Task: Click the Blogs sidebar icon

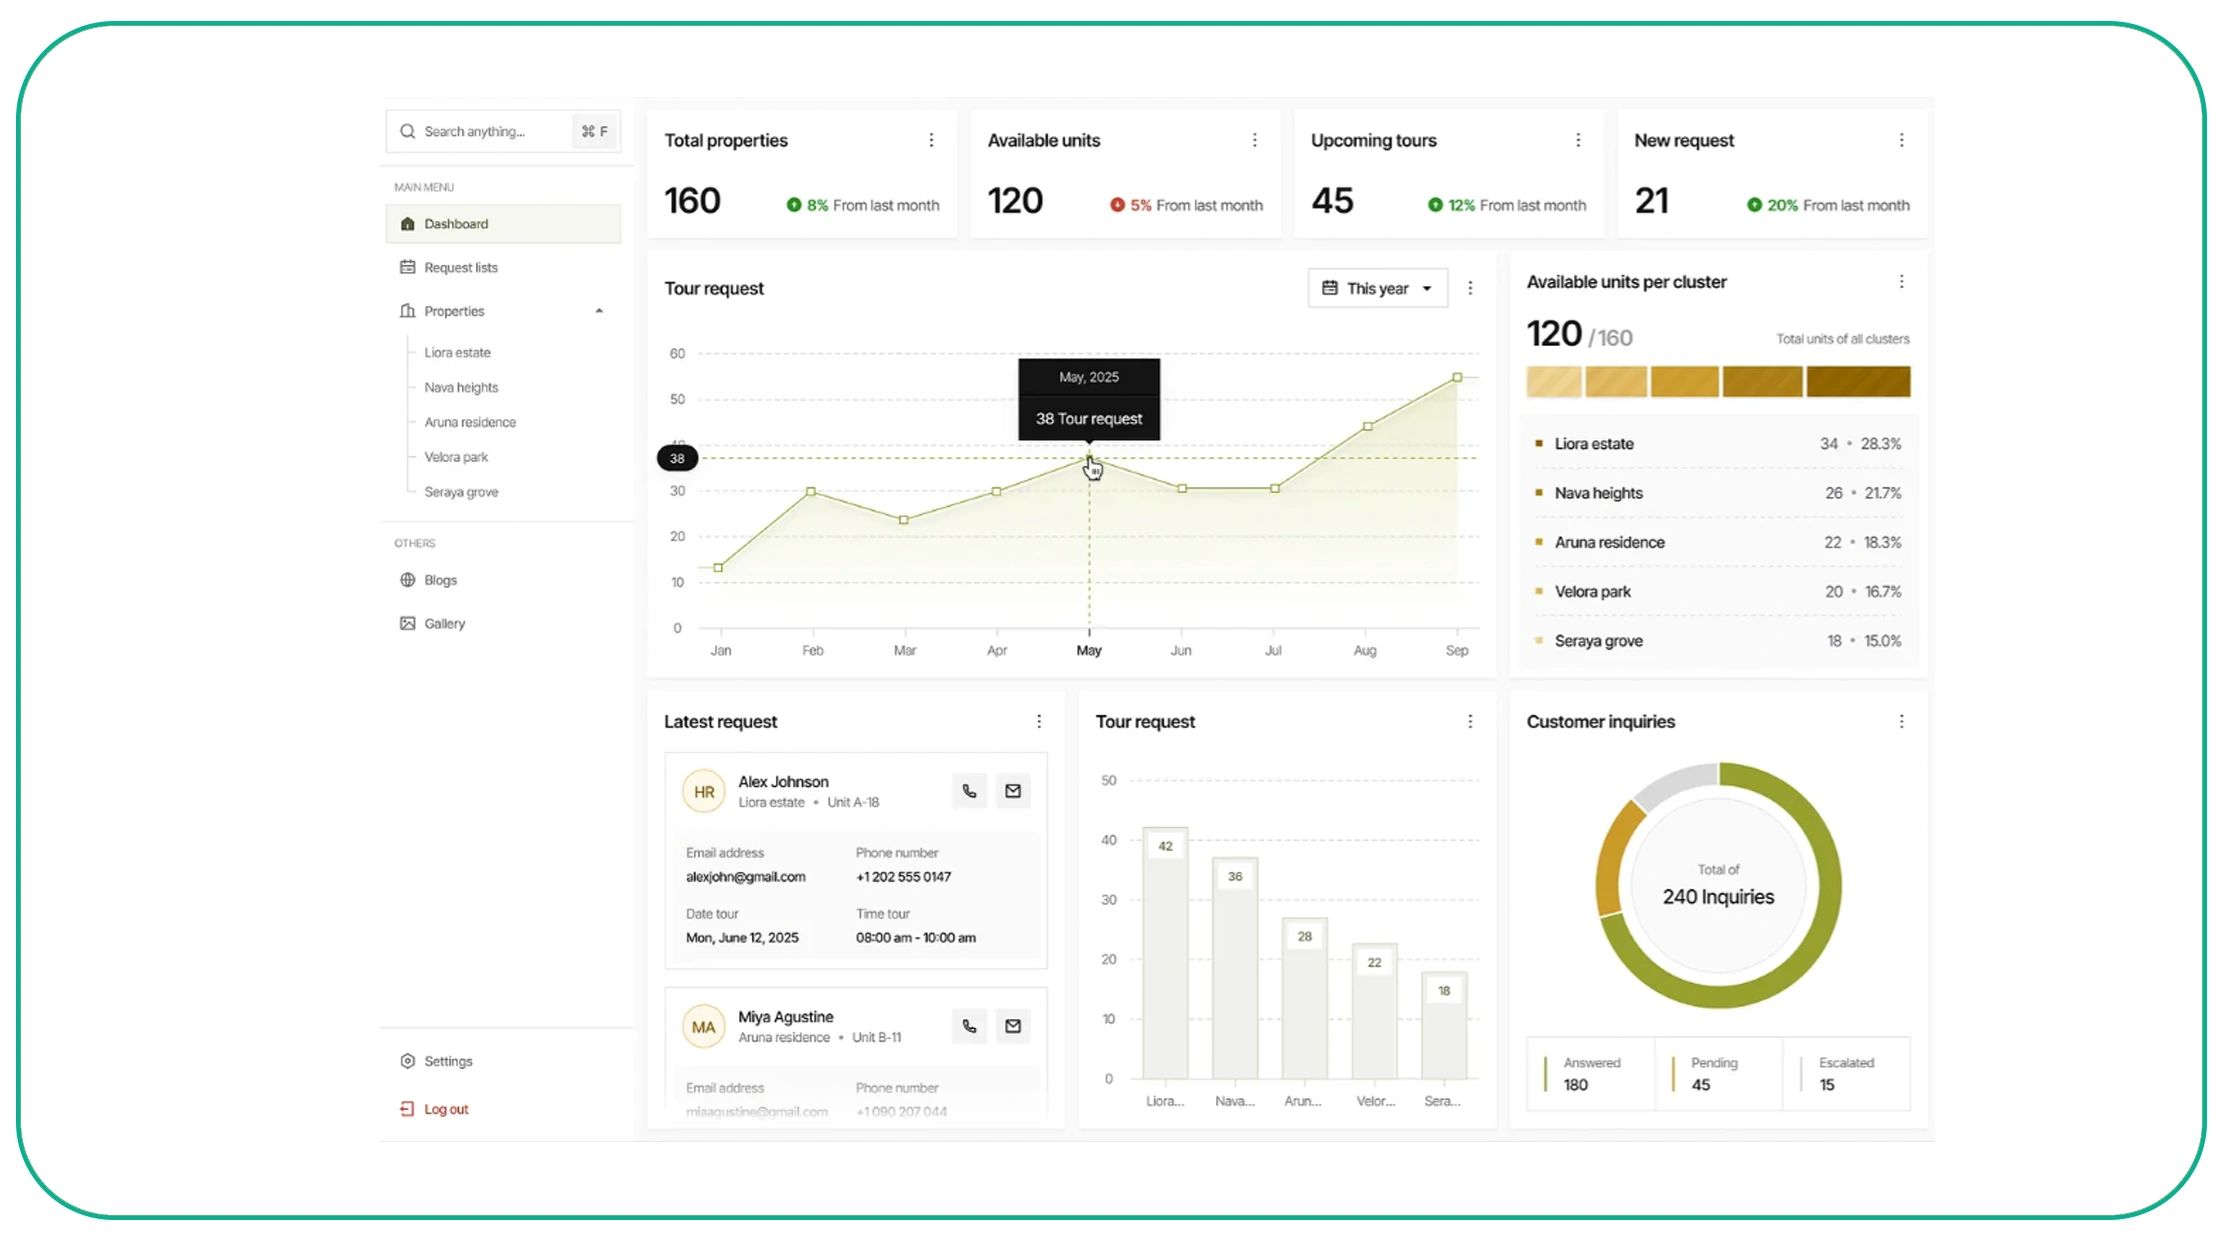Action: pos(407,579)
